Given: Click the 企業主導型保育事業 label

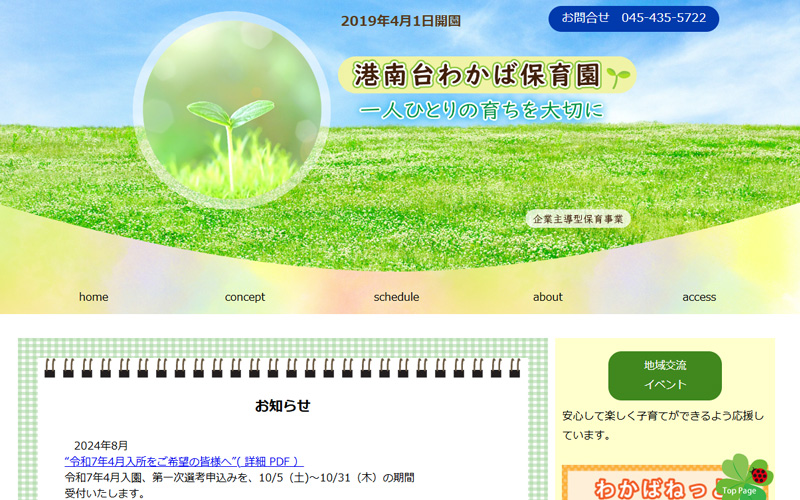Looking at the screenshot, I should [578, 219].
